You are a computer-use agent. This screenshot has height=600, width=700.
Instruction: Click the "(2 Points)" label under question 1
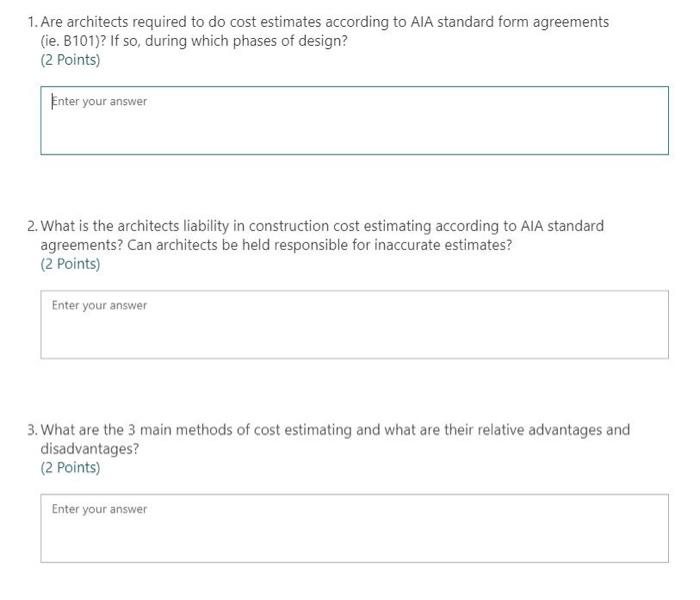pos(70,60)
